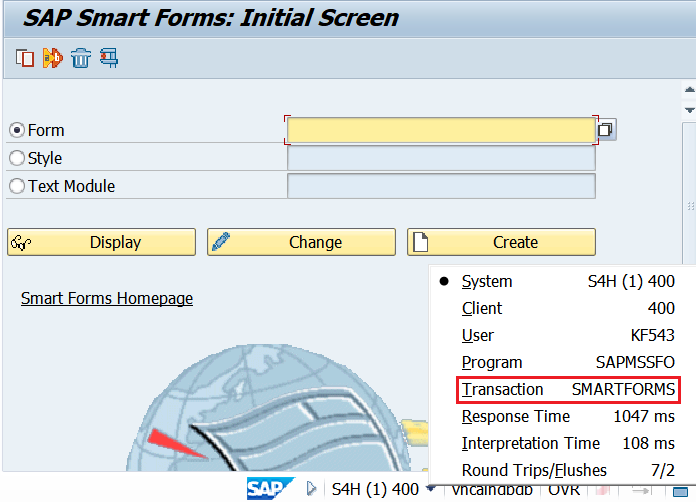Select the Text Module radio button
The image size is (696, 502).
[x=16, y=186]
